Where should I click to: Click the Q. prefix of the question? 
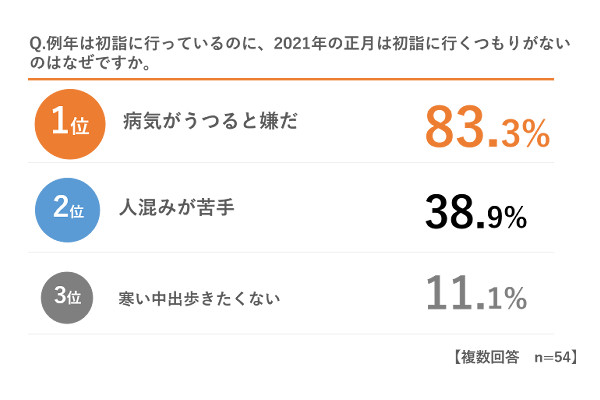click(x=37, y=44)
